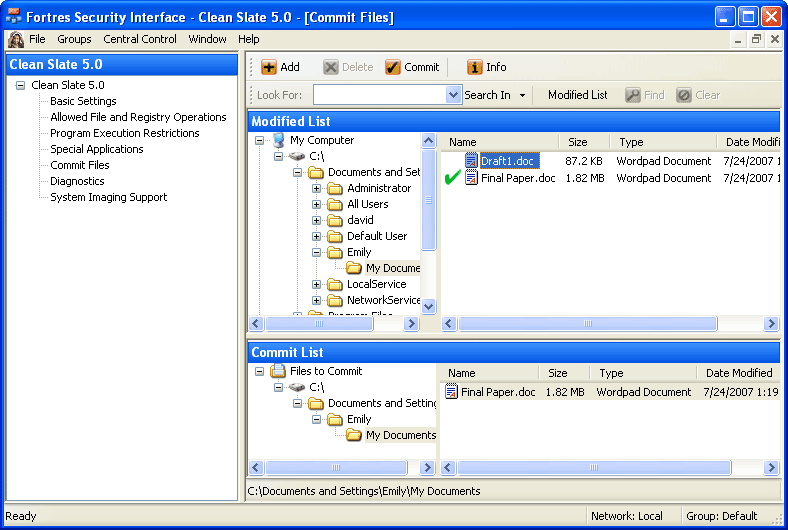This screenshot has height=530, width=788.
Task: Open the Groups menu
Action: 74,39
